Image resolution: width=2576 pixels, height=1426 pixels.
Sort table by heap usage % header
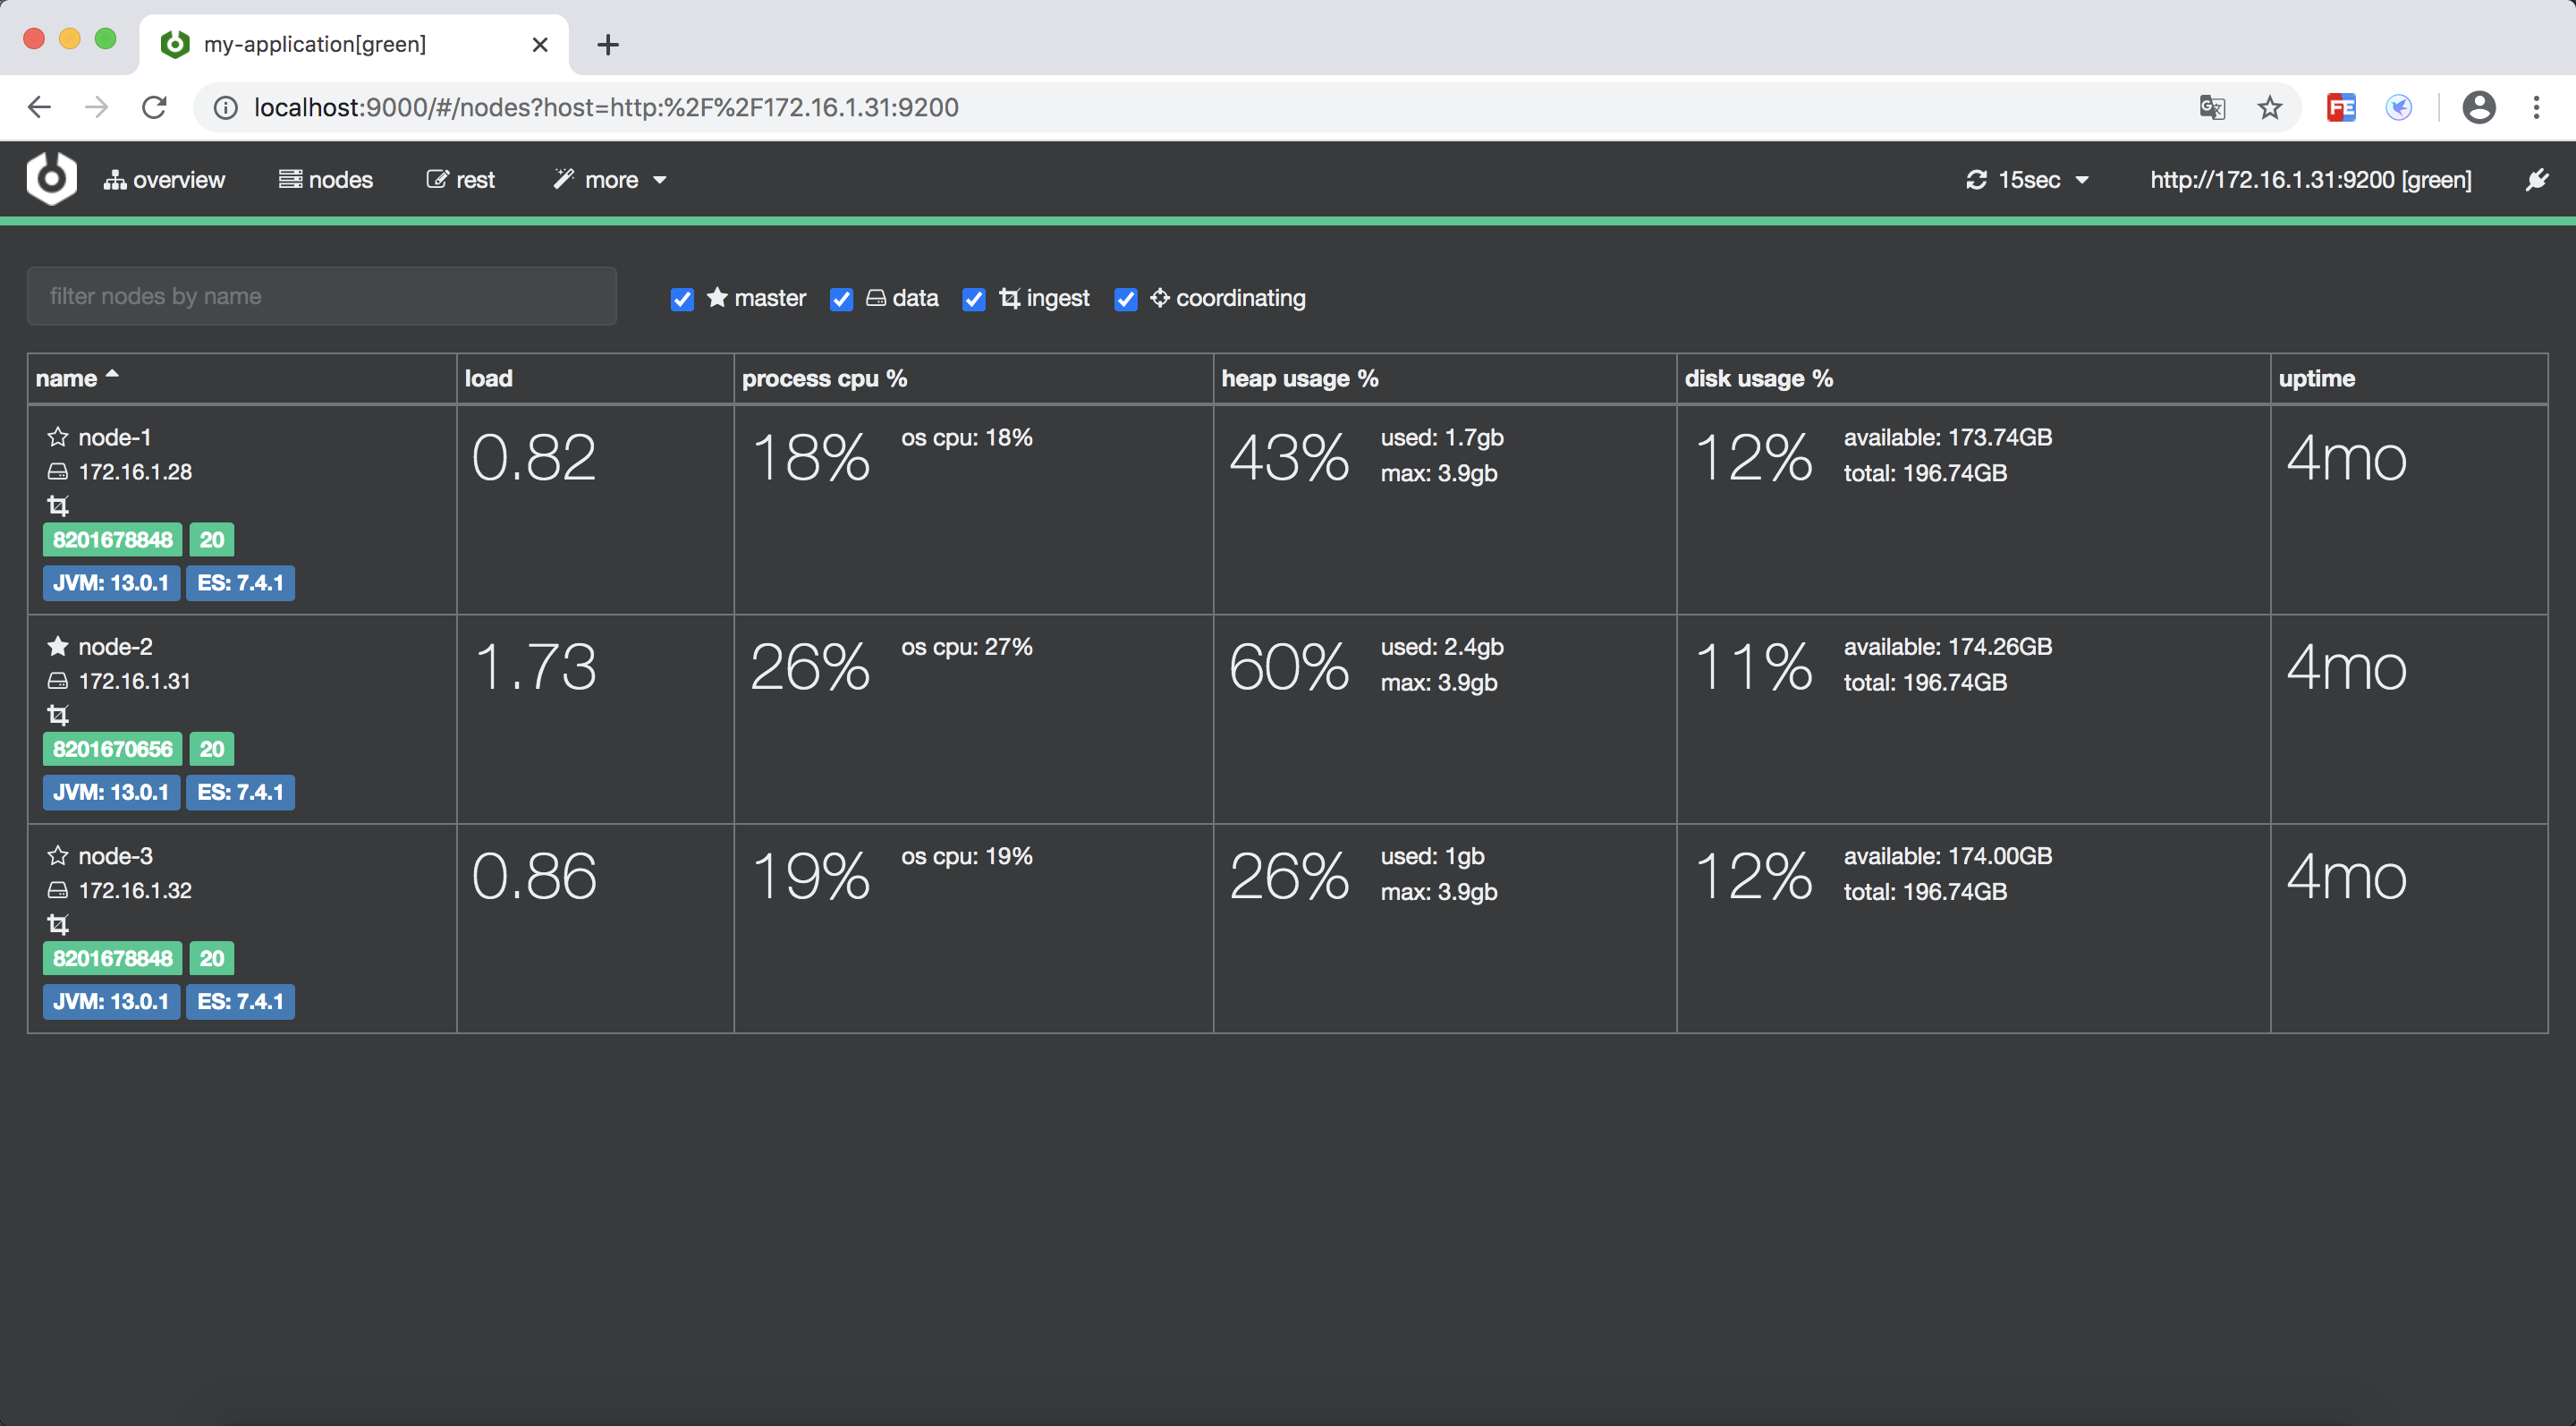coord(1299,378)
